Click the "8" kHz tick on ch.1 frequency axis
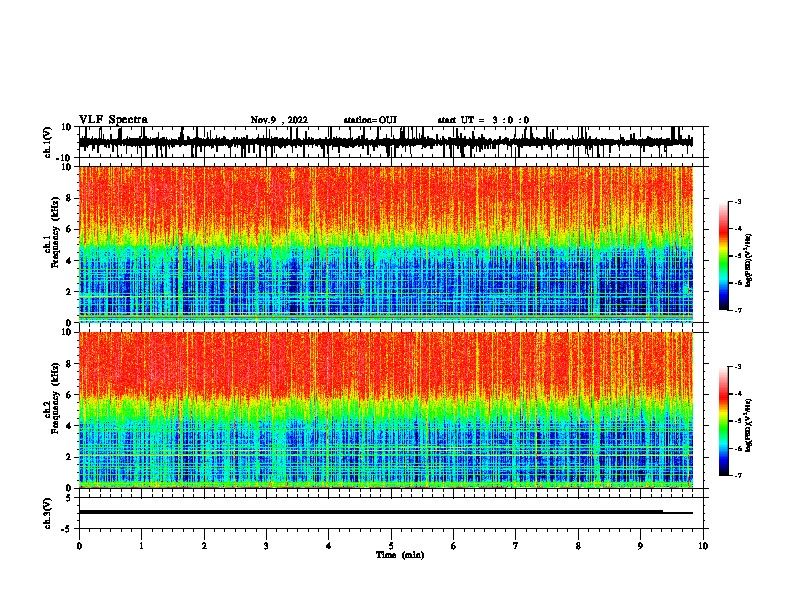The height and width of the screenshot is (612, 792). [70, 198]
